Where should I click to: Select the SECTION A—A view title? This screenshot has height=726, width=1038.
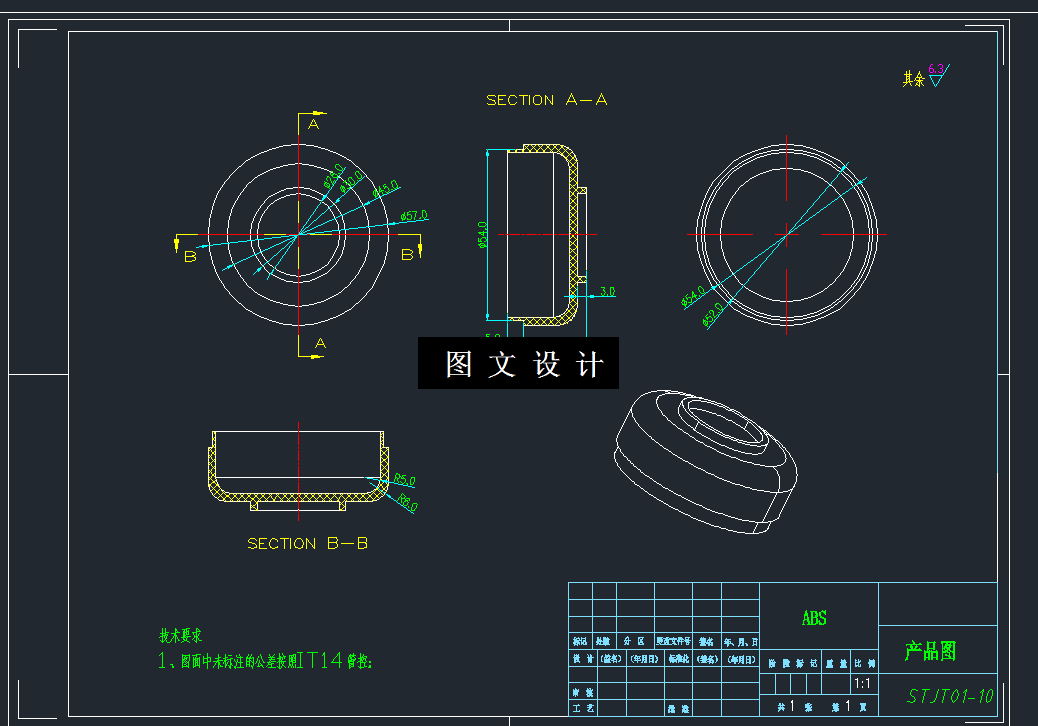[x=546, y=100]
